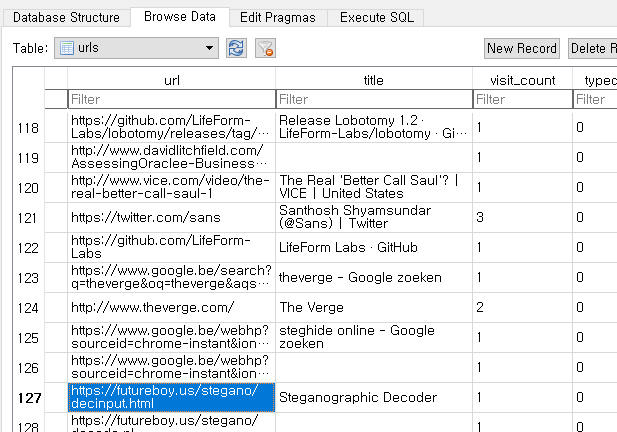Select row number 125 header

click(28, 338)
